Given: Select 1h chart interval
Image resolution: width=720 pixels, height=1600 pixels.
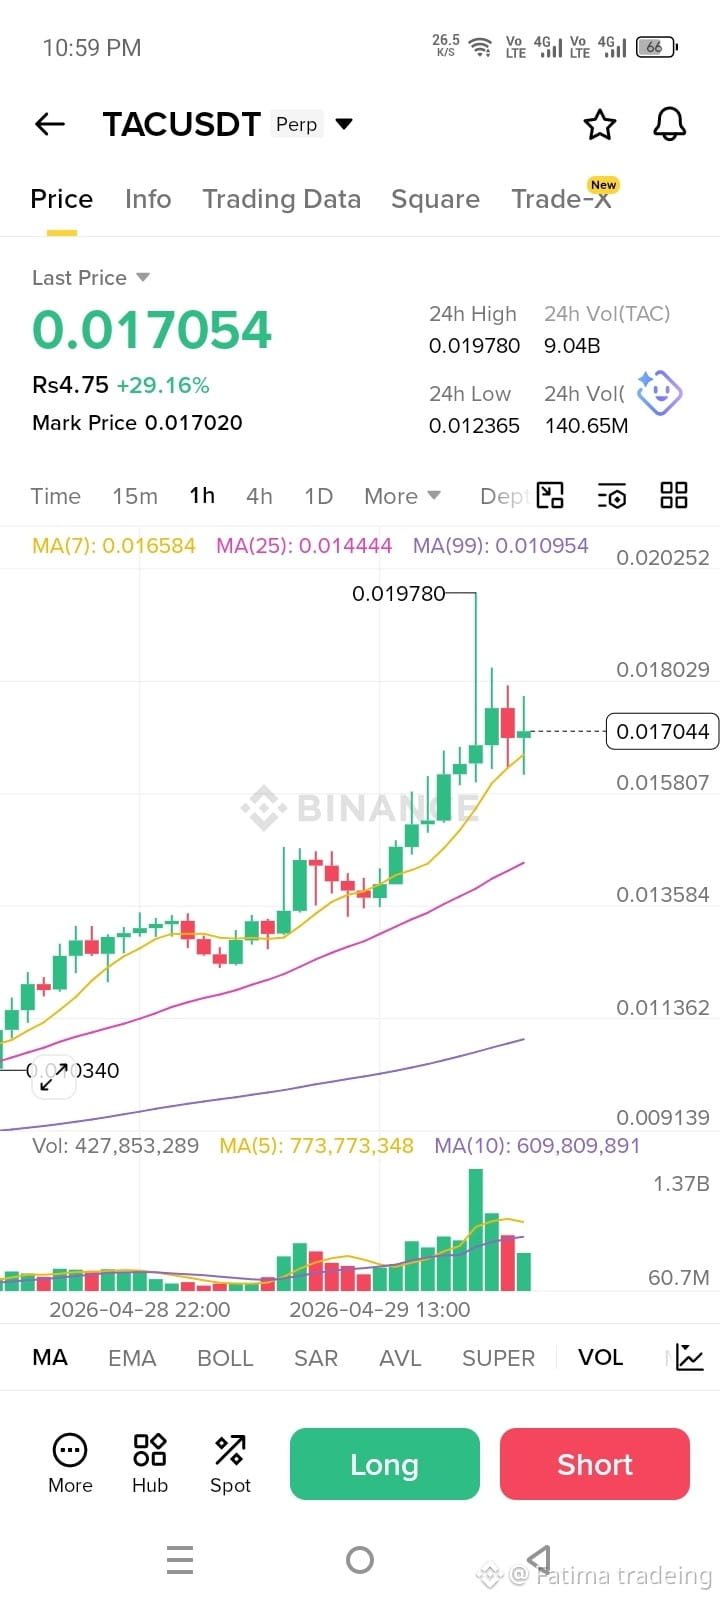Looking at the screenshot, I should click(x=202, y=496).
